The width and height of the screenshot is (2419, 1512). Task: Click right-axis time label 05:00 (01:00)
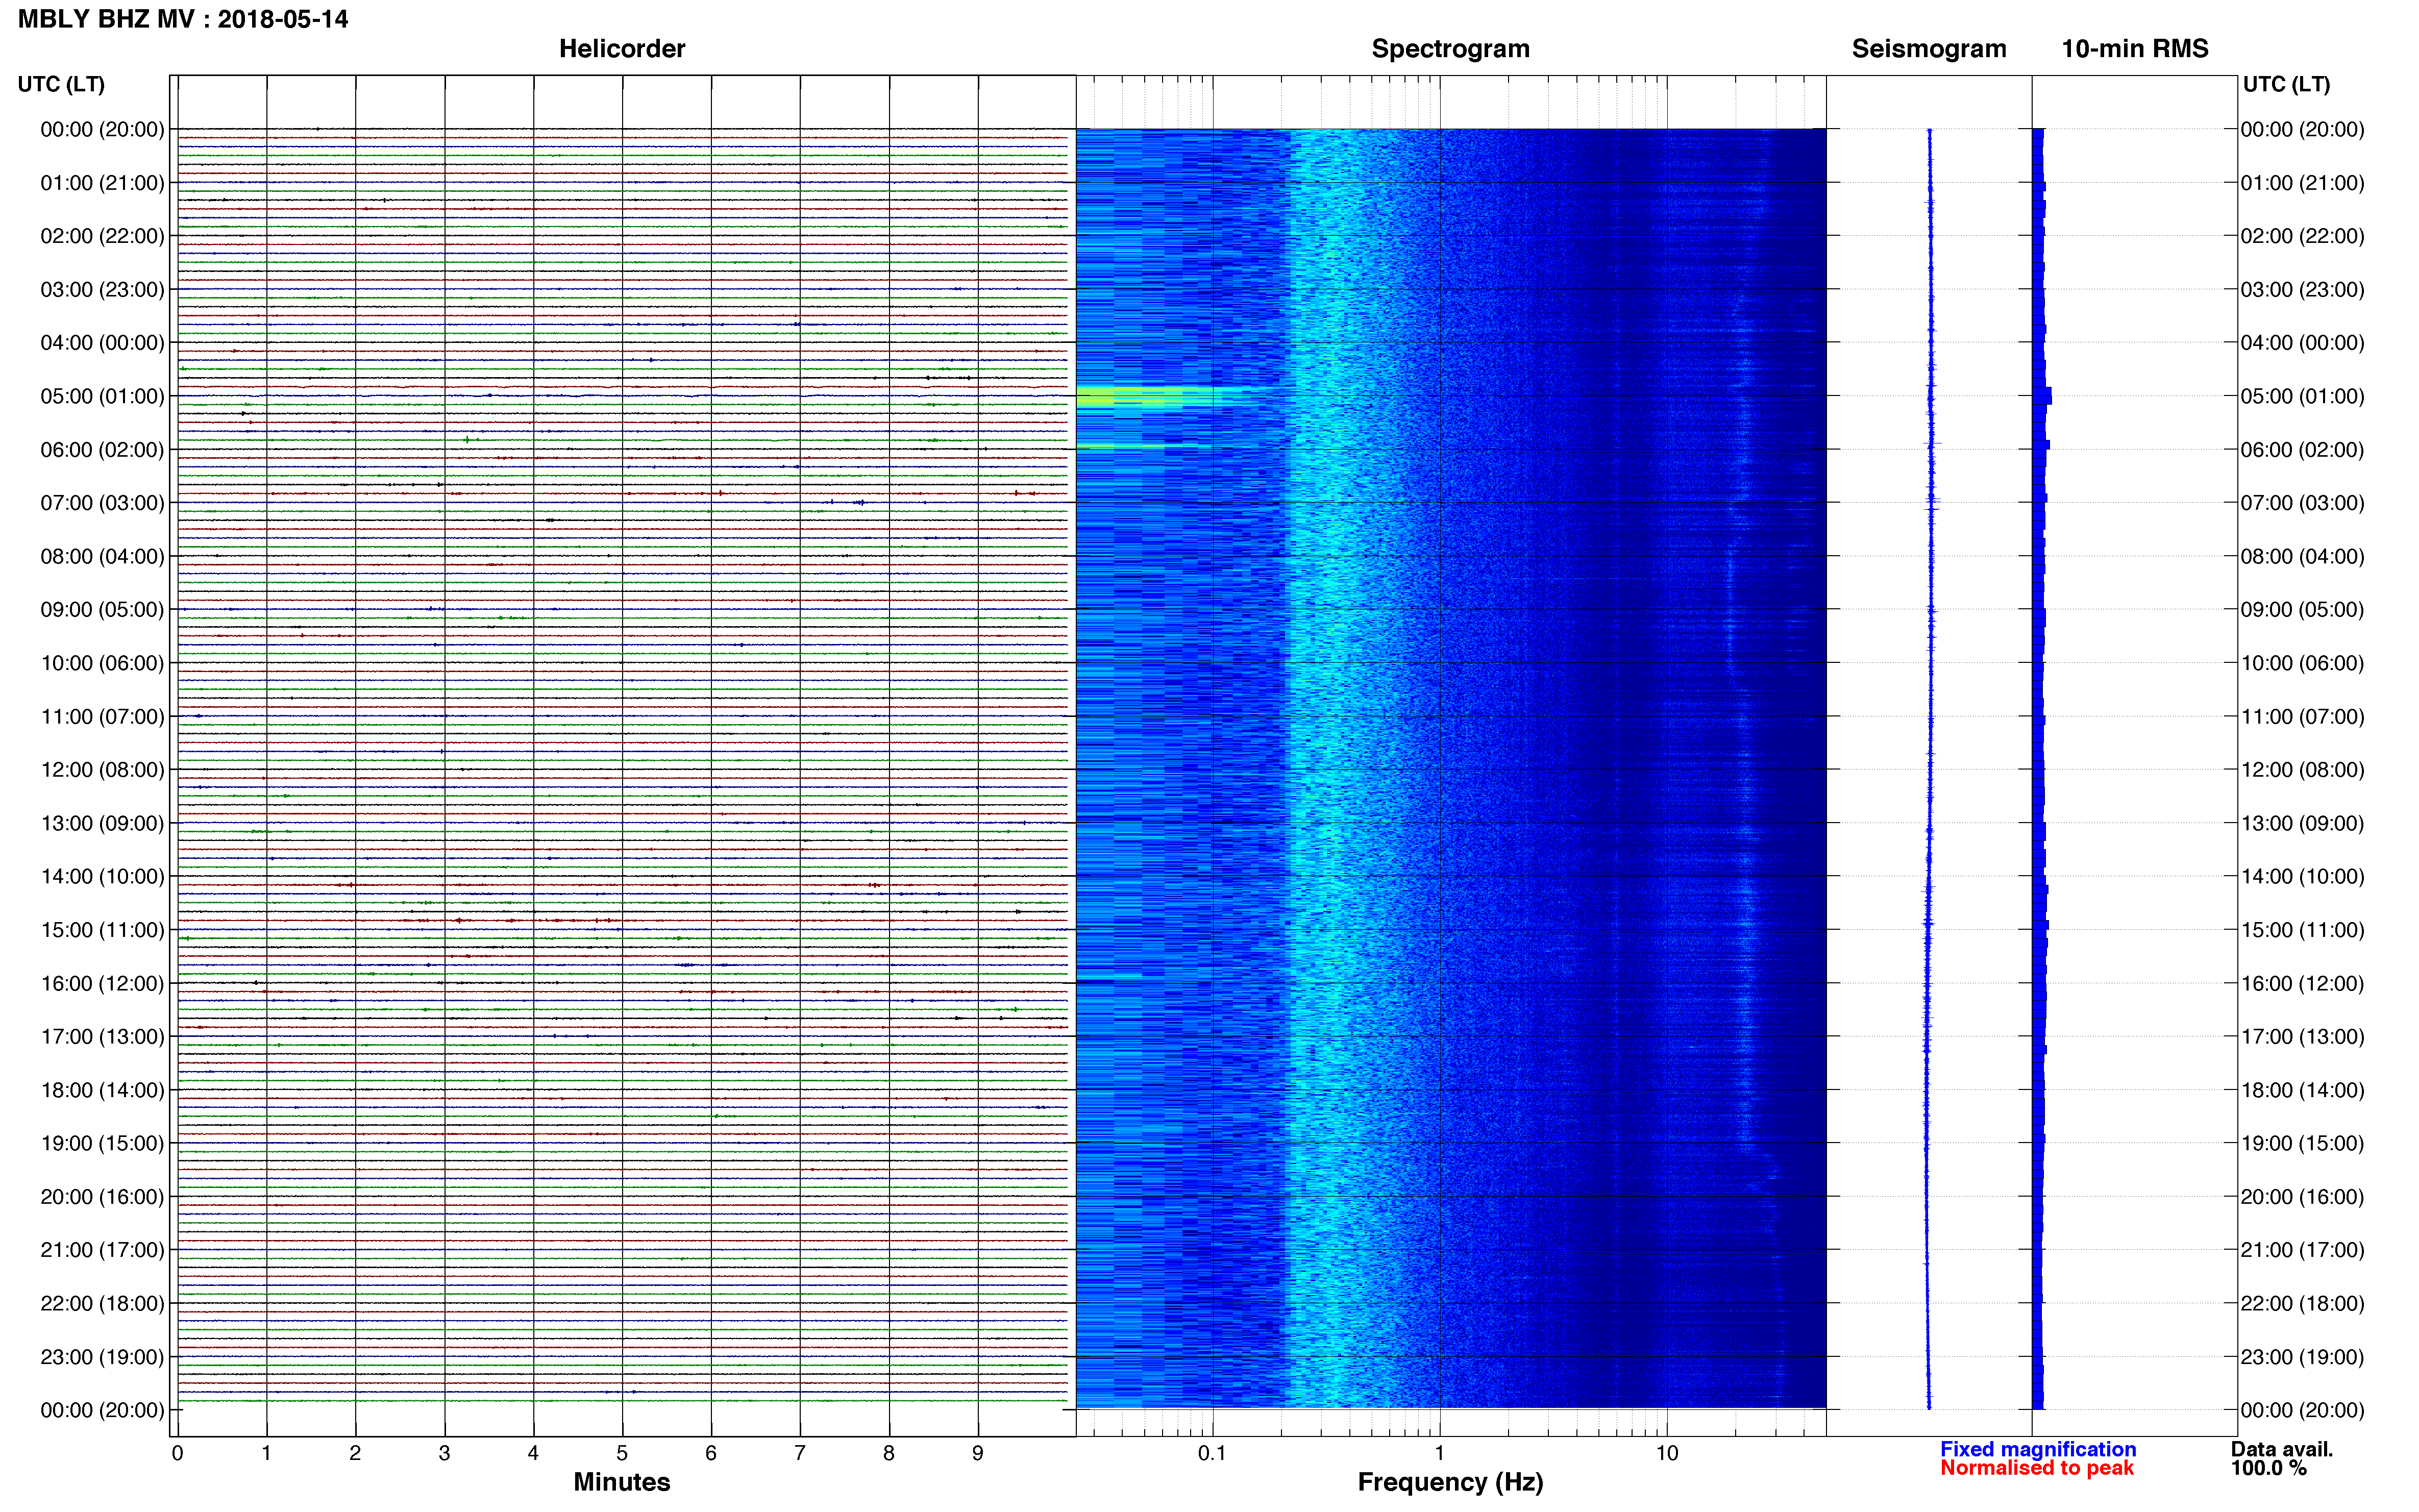2302,396
